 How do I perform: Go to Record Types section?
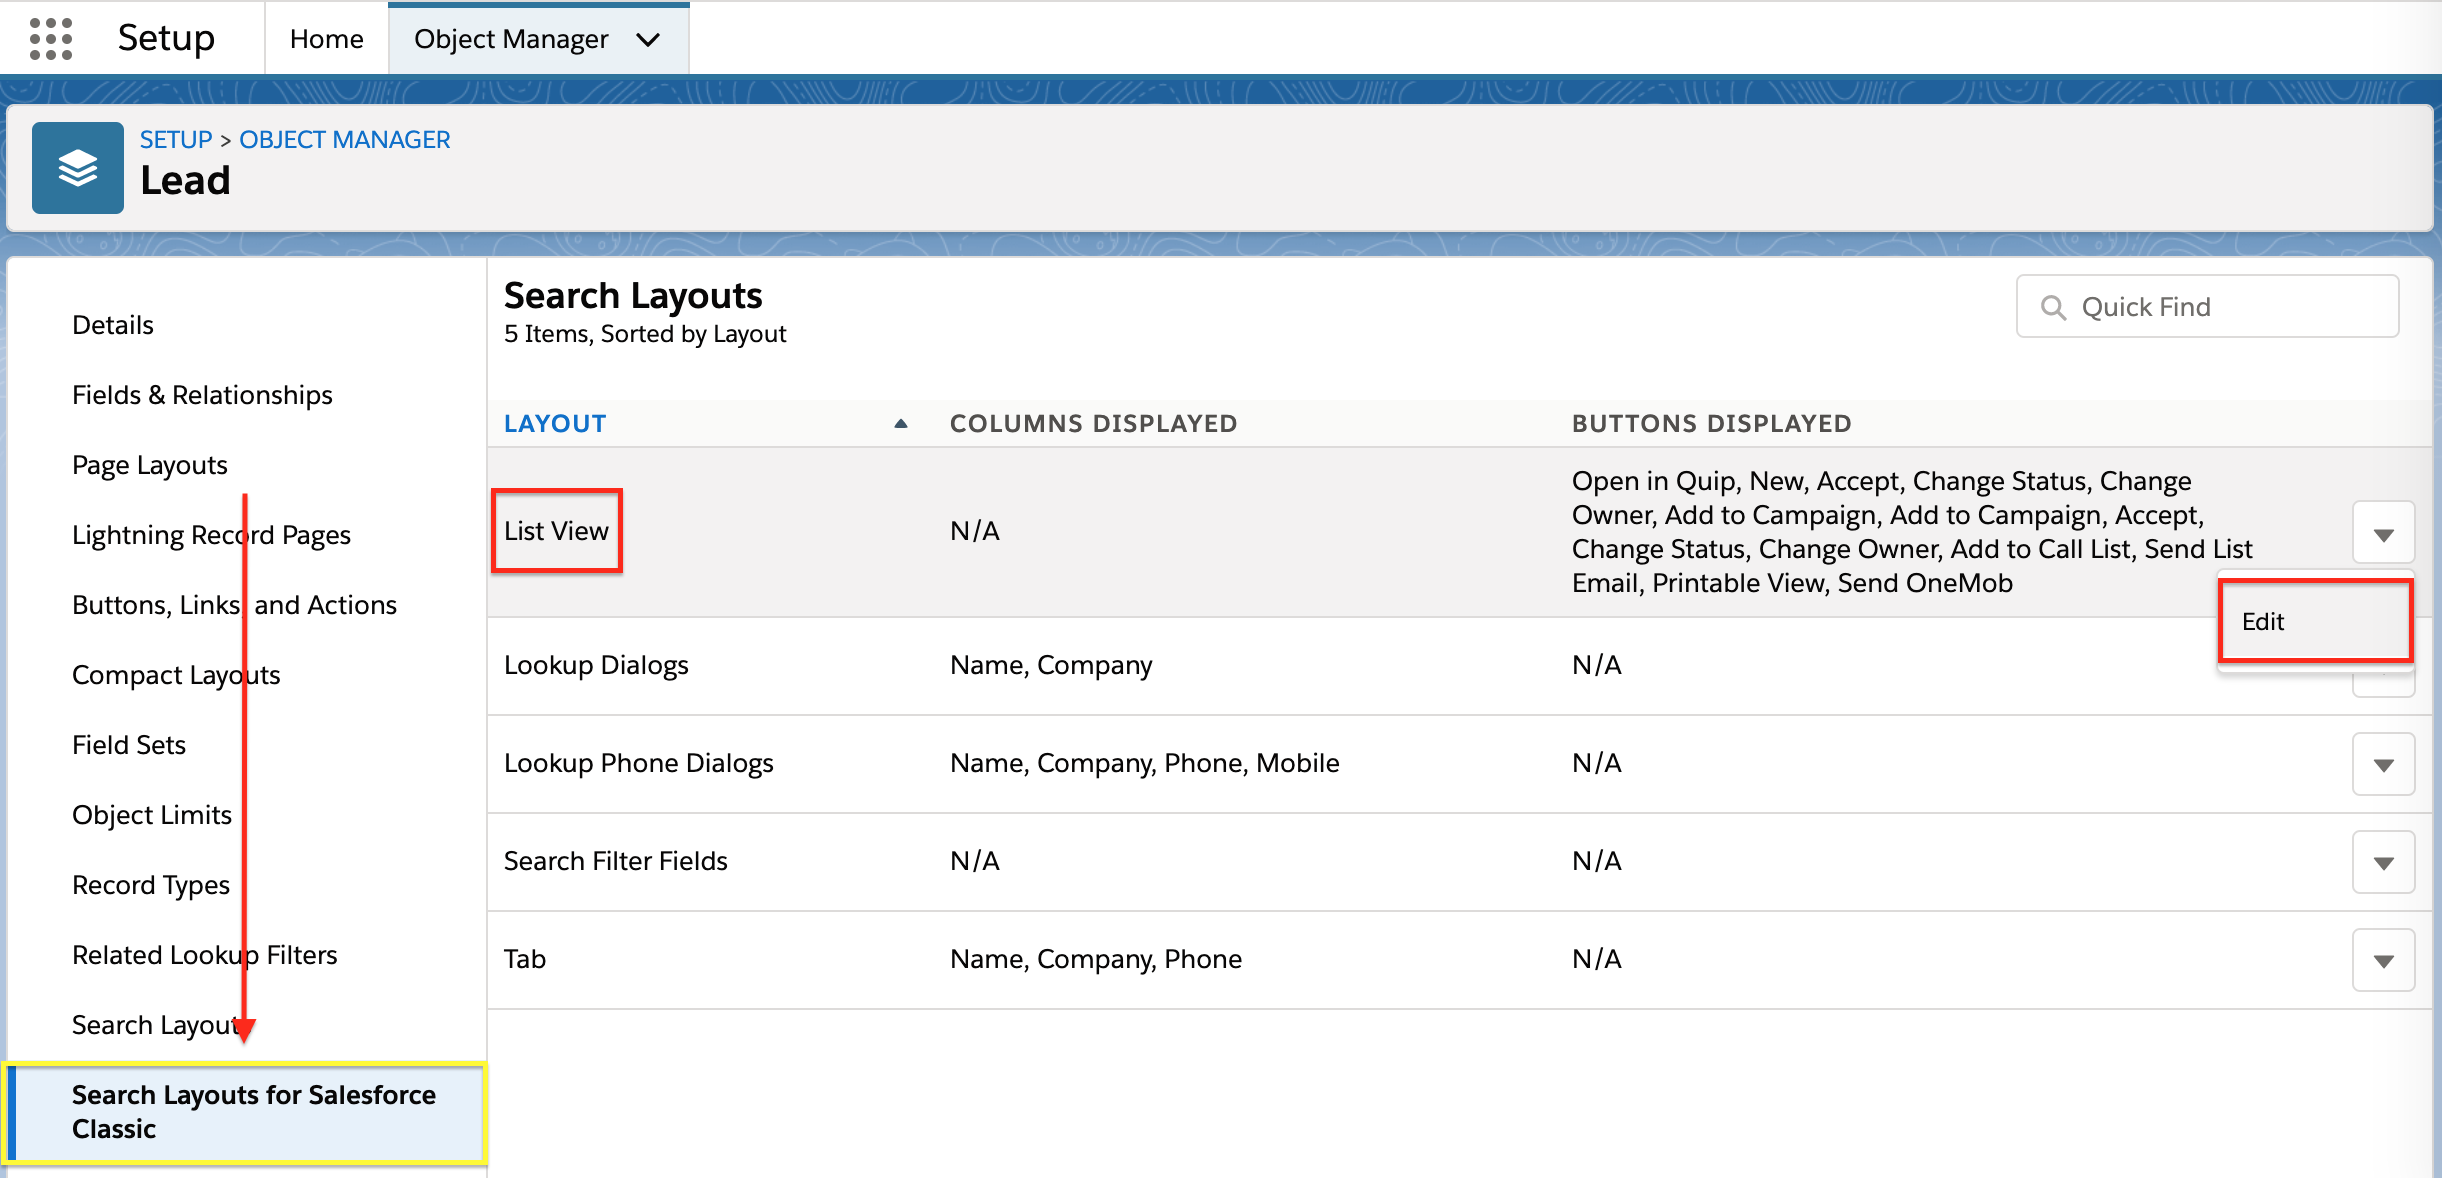[151, 885]
